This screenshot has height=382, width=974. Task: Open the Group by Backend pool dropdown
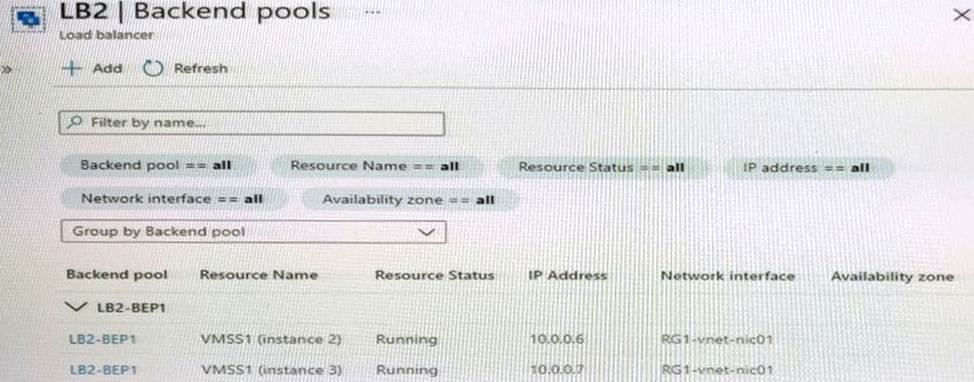coord(254,232)
